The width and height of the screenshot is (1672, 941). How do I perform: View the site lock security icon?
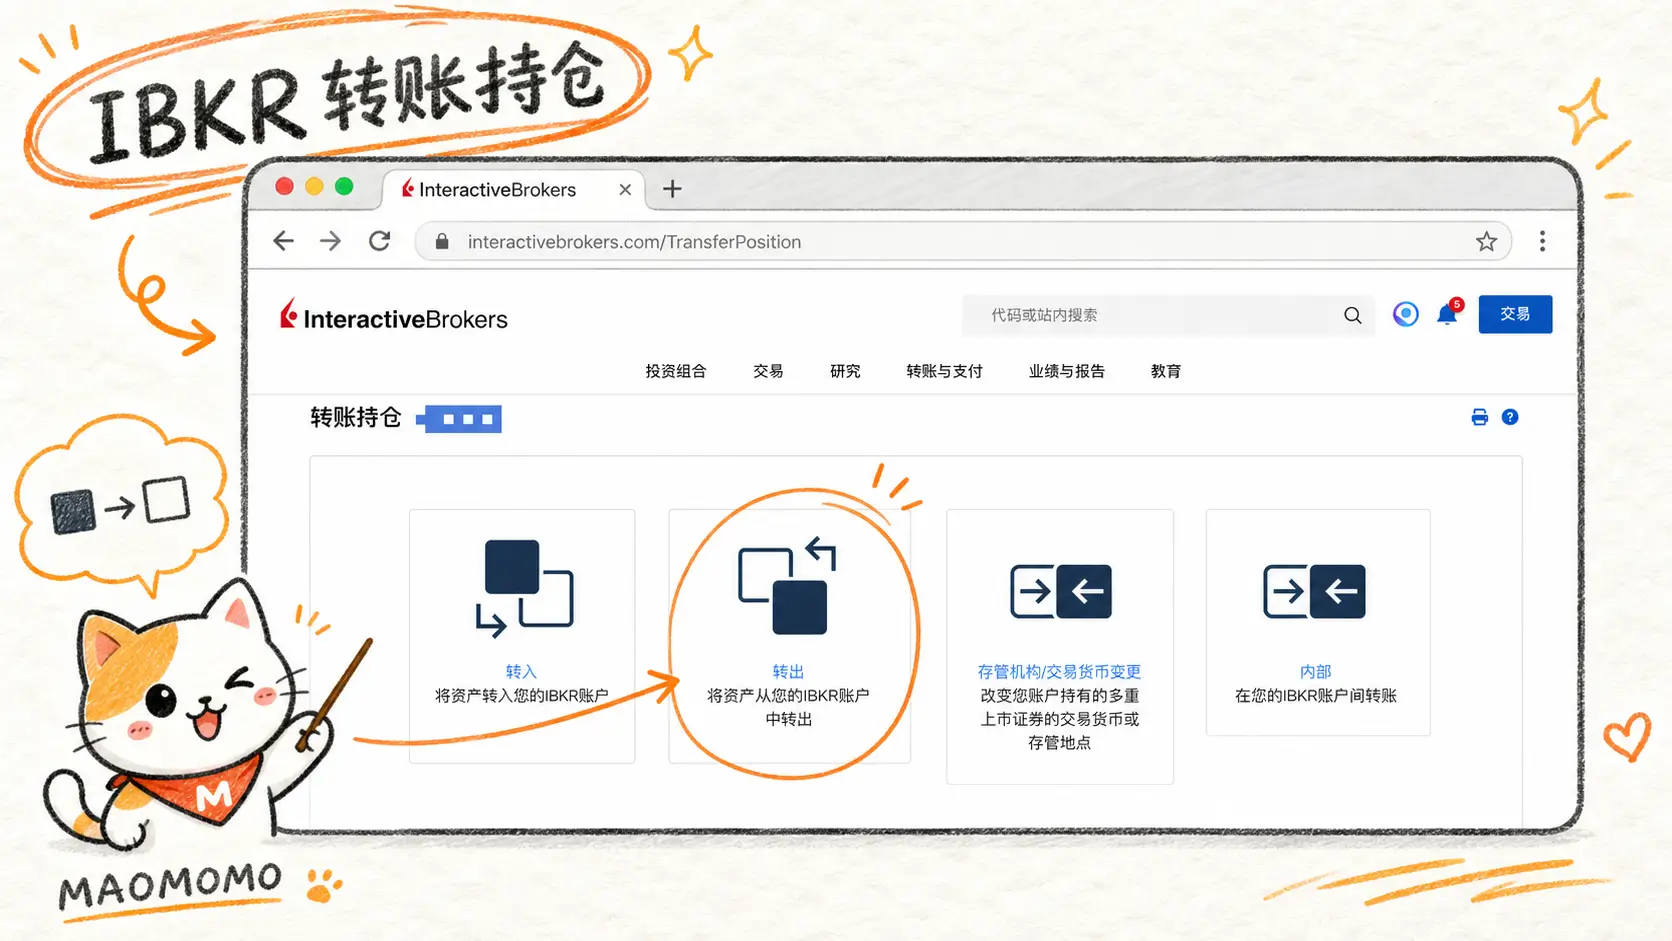[442, 241]
